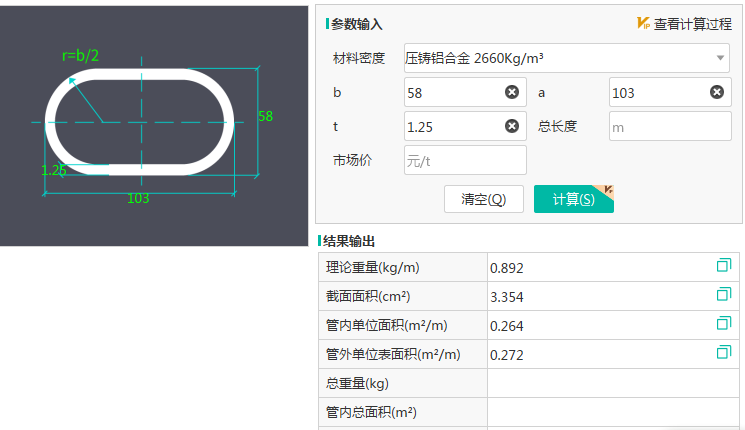The width and height of the screenshot is (745, 430).
Task: Click the 理论重量(kg/m) label
Action: [x=372, y=268]
